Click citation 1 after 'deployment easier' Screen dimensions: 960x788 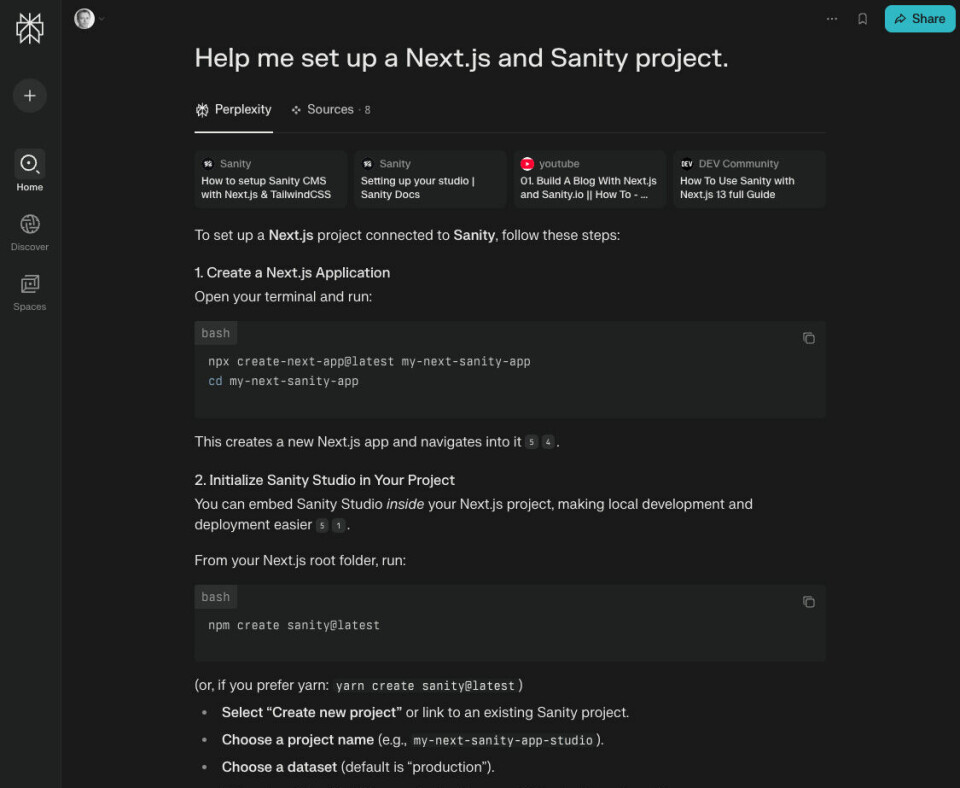pyautogui.click(x=339, y=525)
